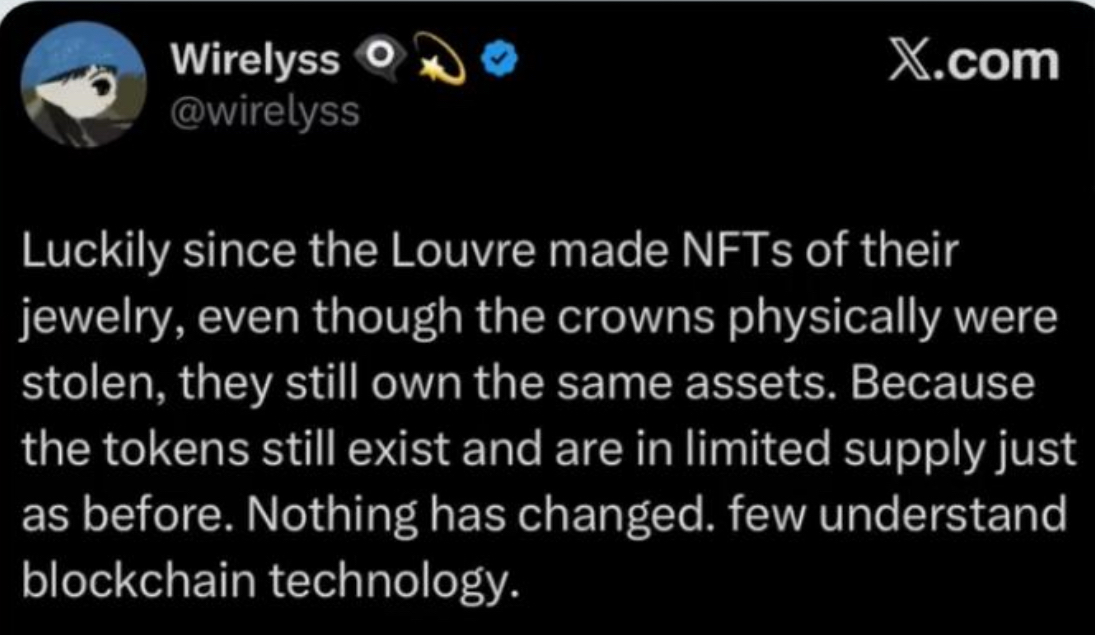
Task: Click the X.com watermark
Action: (971, 63)
